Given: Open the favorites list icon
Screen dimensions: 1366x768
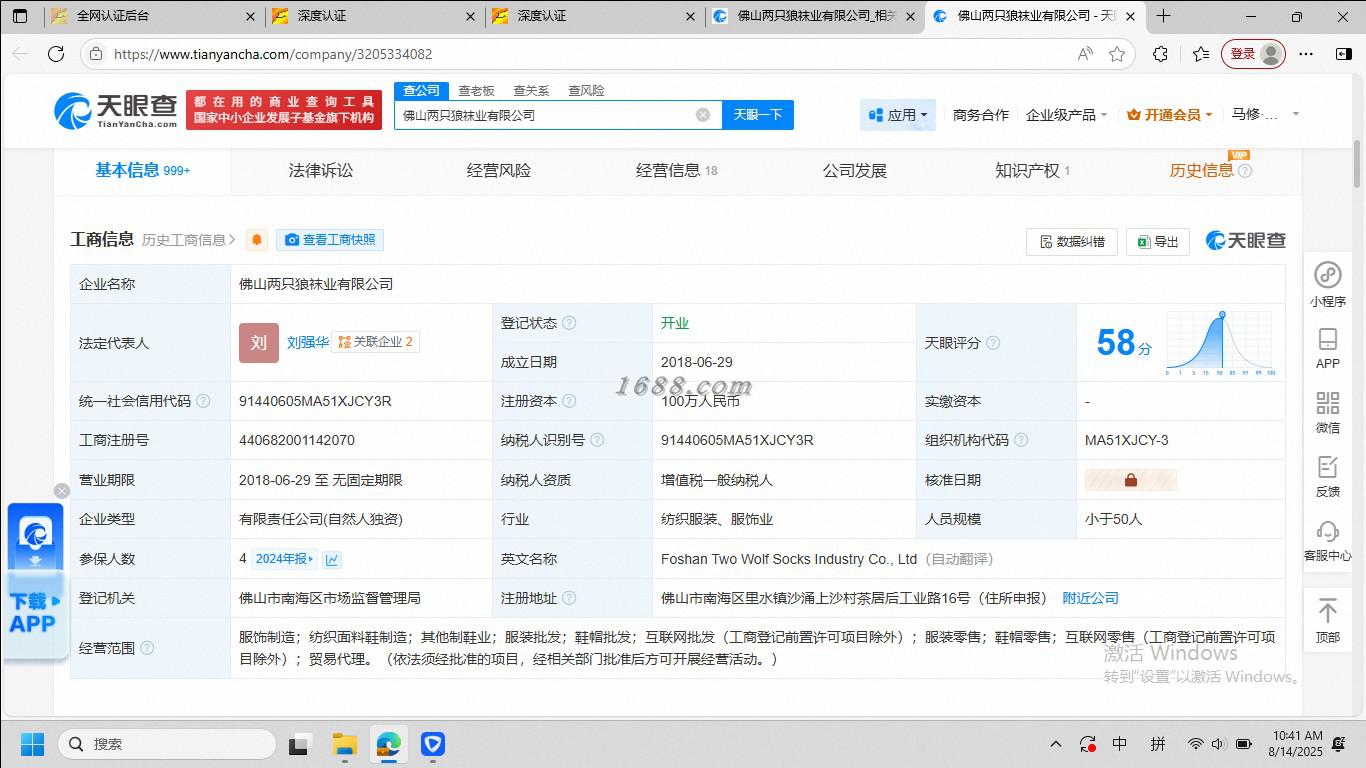Looking at the screenshot, I should [1201, 54].
